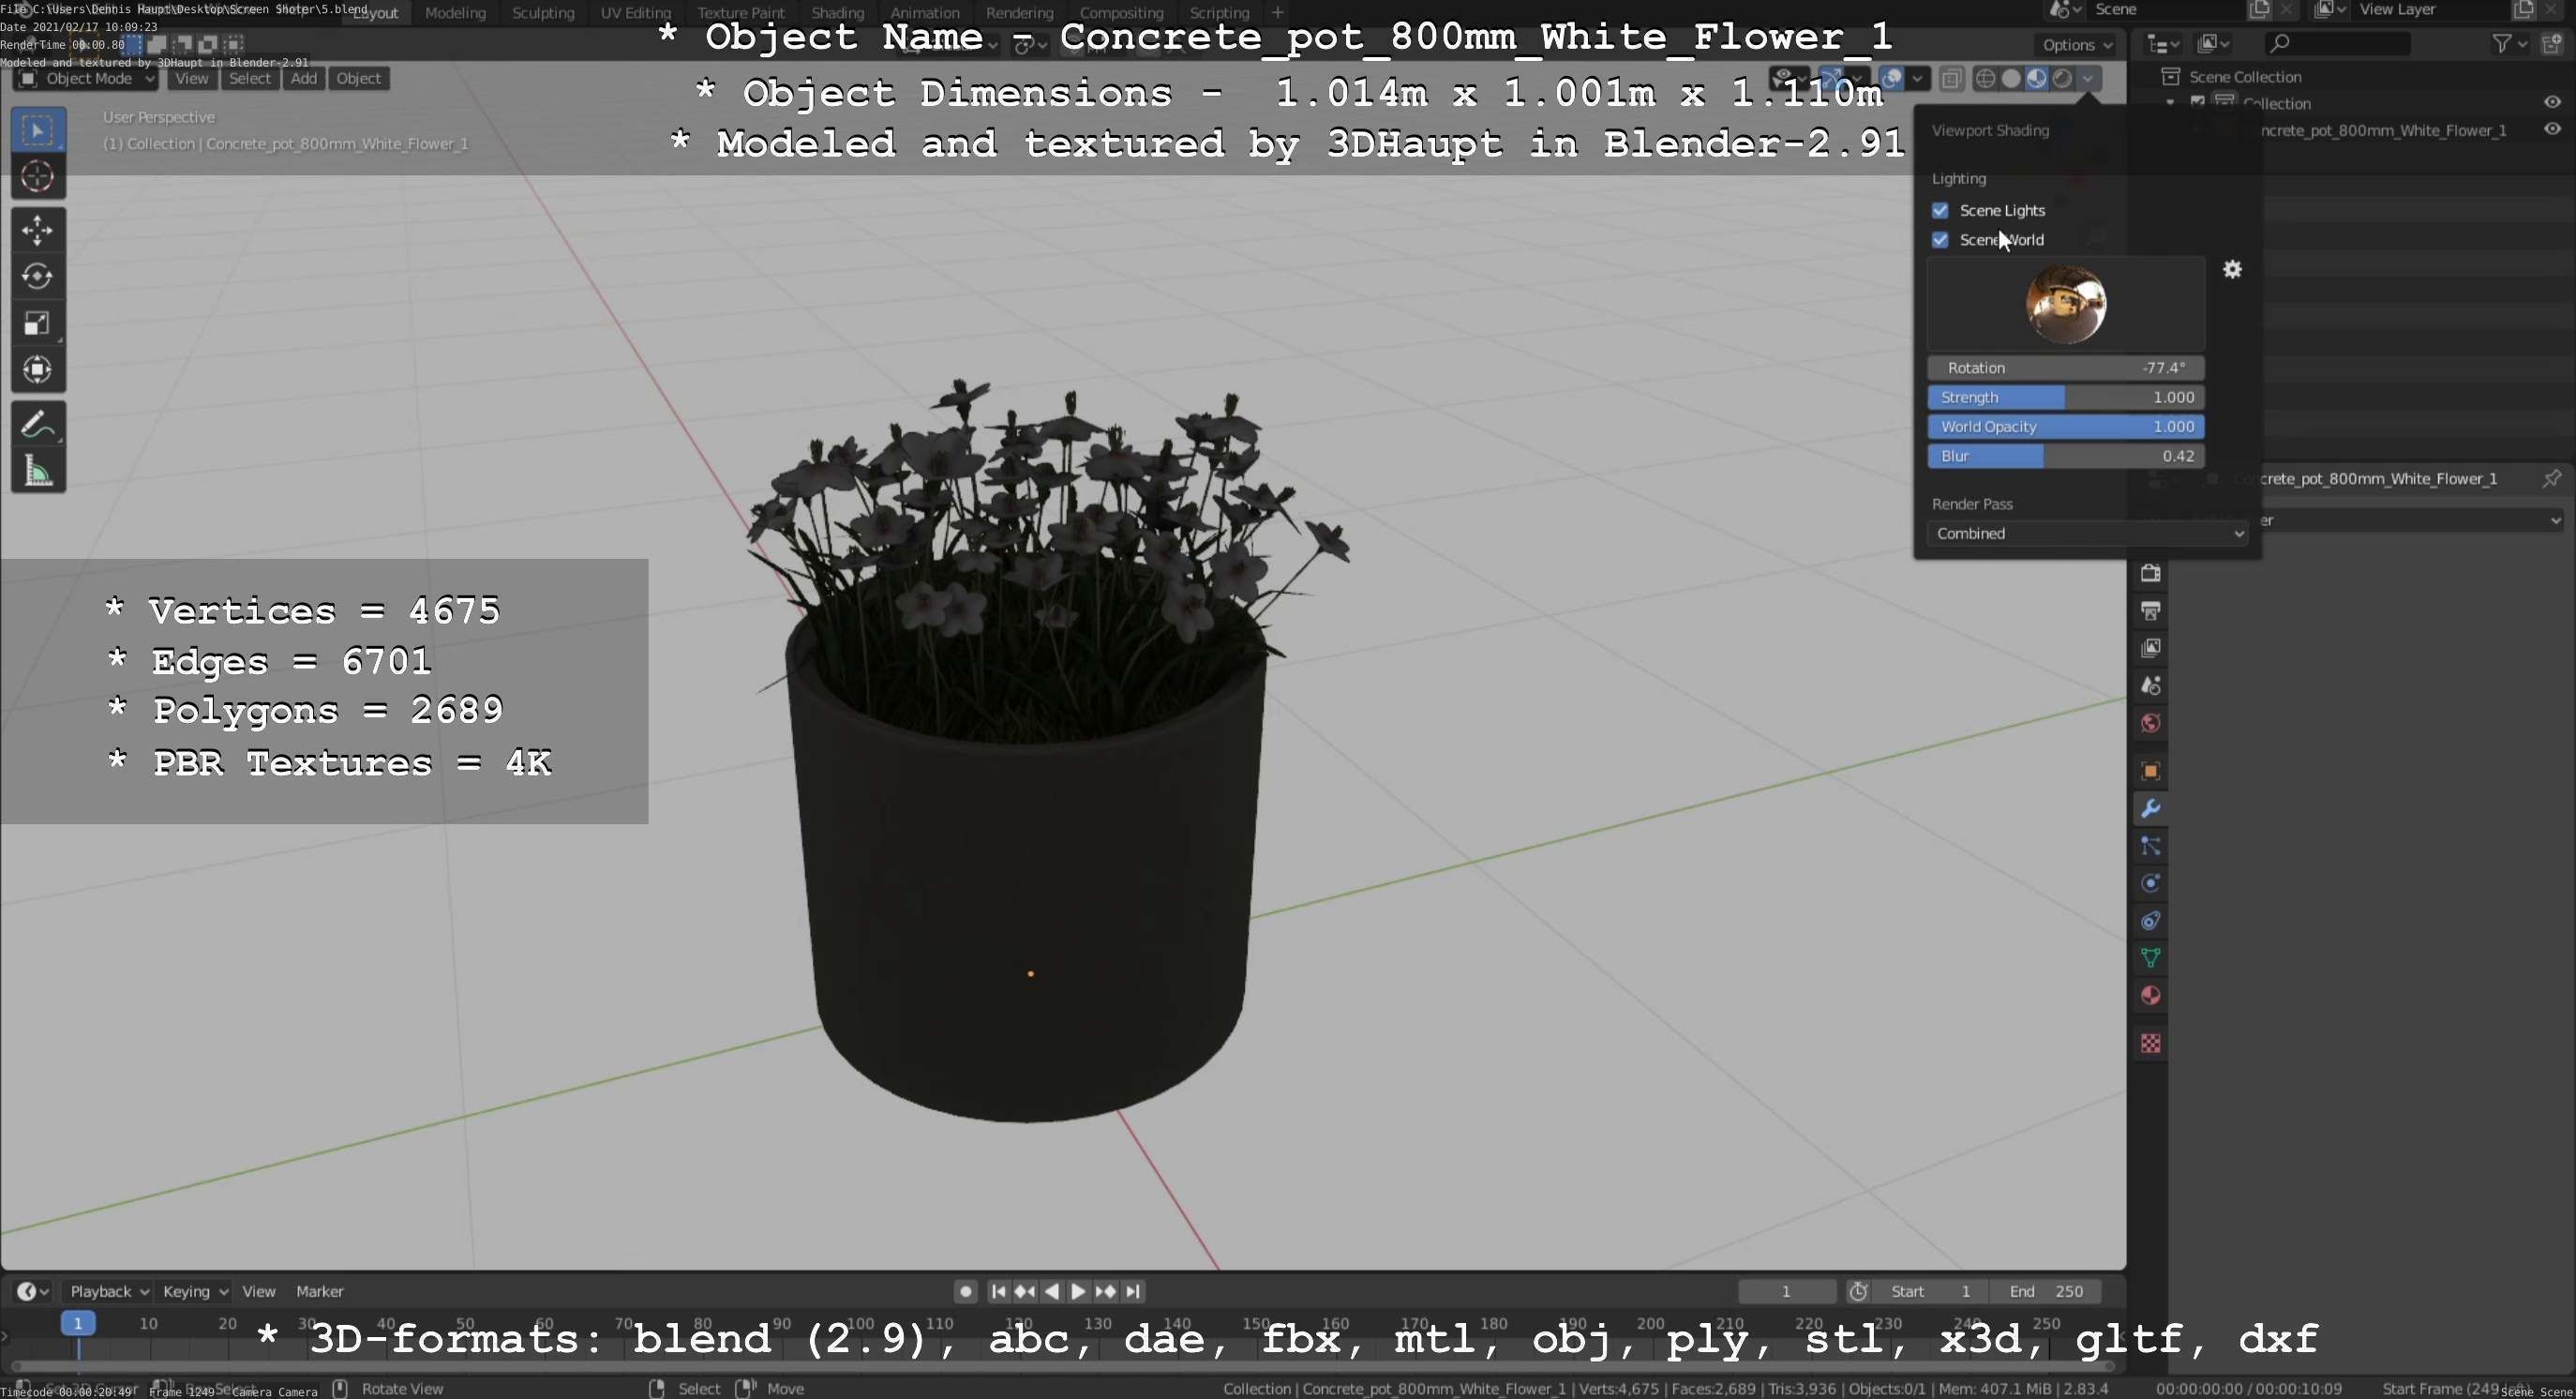Open the viewport Select menu
This screenshot has width=2576, height=1399.
pos(249,78)
